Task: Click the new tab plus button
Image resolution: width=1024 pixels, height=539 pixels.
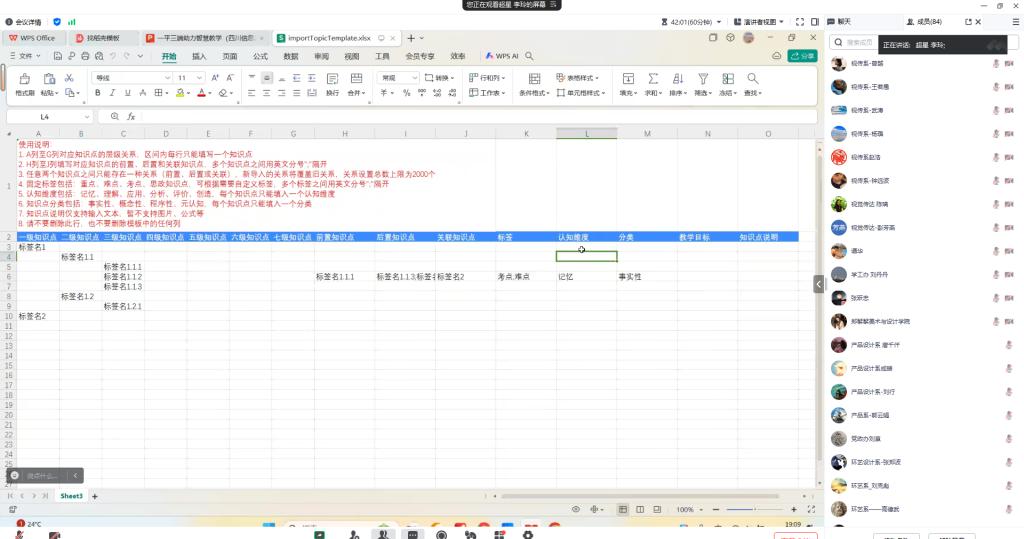Action: point(411,38)
